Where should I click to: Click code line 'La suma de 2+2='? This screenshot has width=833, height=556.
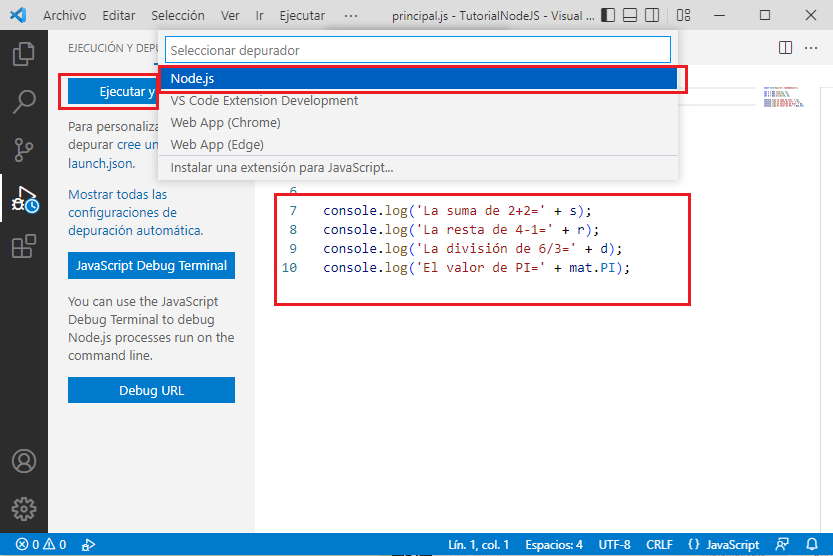[457, 211]
